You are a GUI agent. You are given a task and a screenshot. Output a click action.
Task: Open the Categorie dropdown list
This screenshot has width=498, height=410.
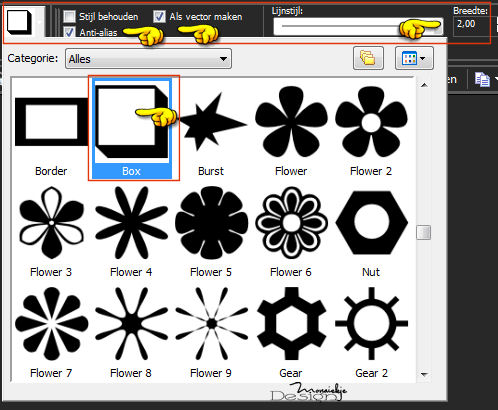click(148, 59)
